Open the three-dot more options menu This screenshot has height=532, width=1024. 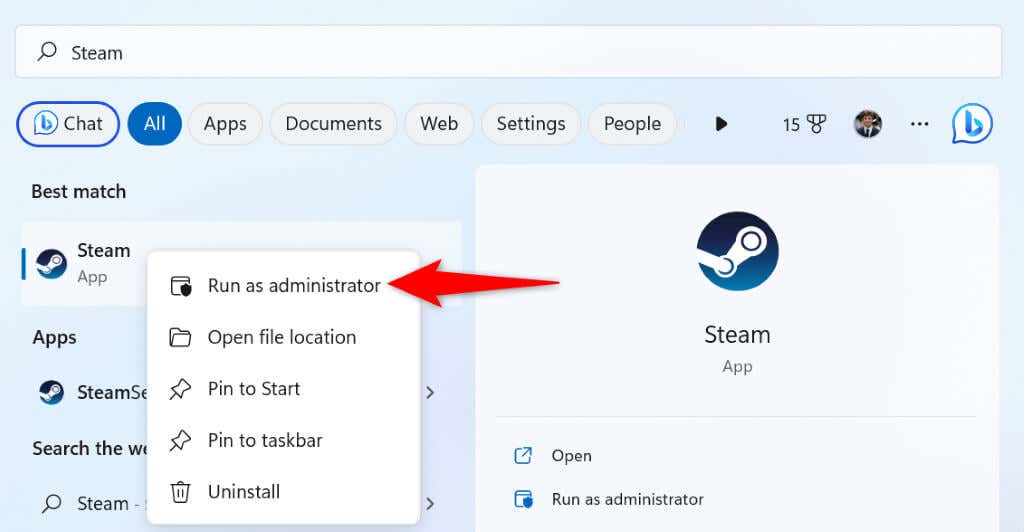tap(919, 124)
